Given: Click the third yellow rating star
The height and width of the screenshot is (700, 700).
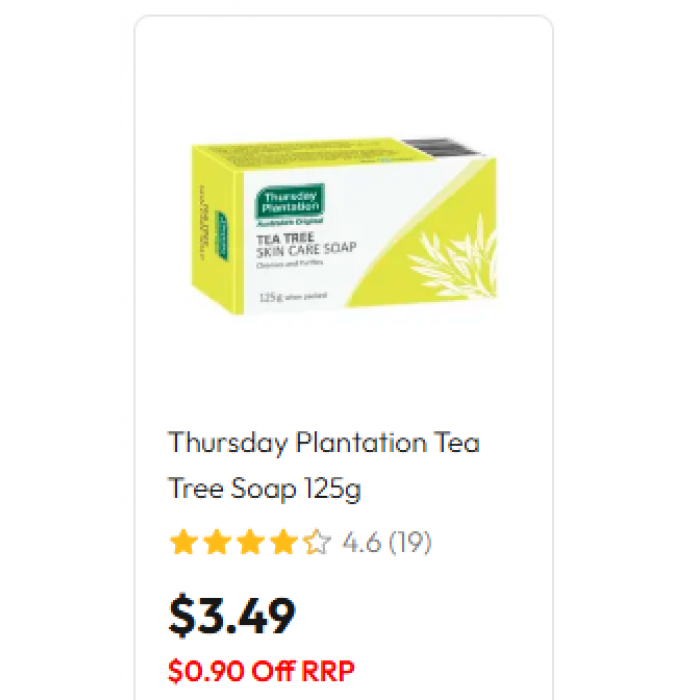Looking at the screenshot, I should click(x=250, y=542).
